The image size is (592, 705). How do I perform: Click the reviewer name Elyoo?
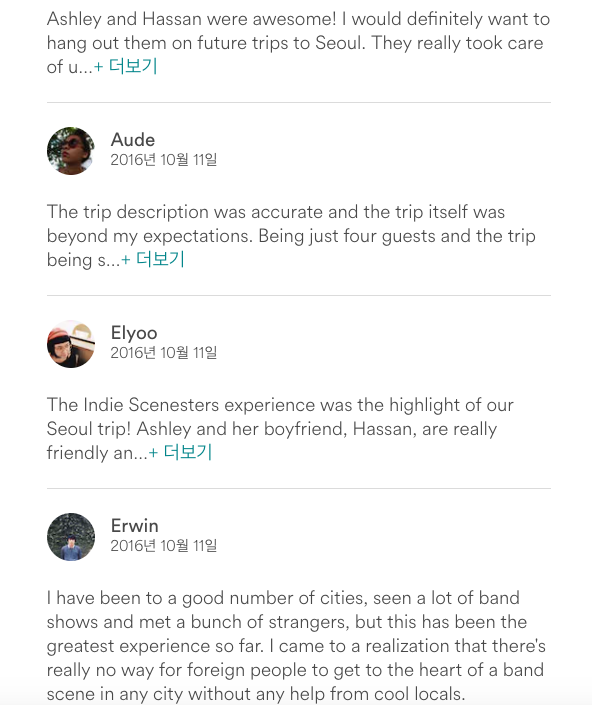pyautogui.click(x=134, y=333)
